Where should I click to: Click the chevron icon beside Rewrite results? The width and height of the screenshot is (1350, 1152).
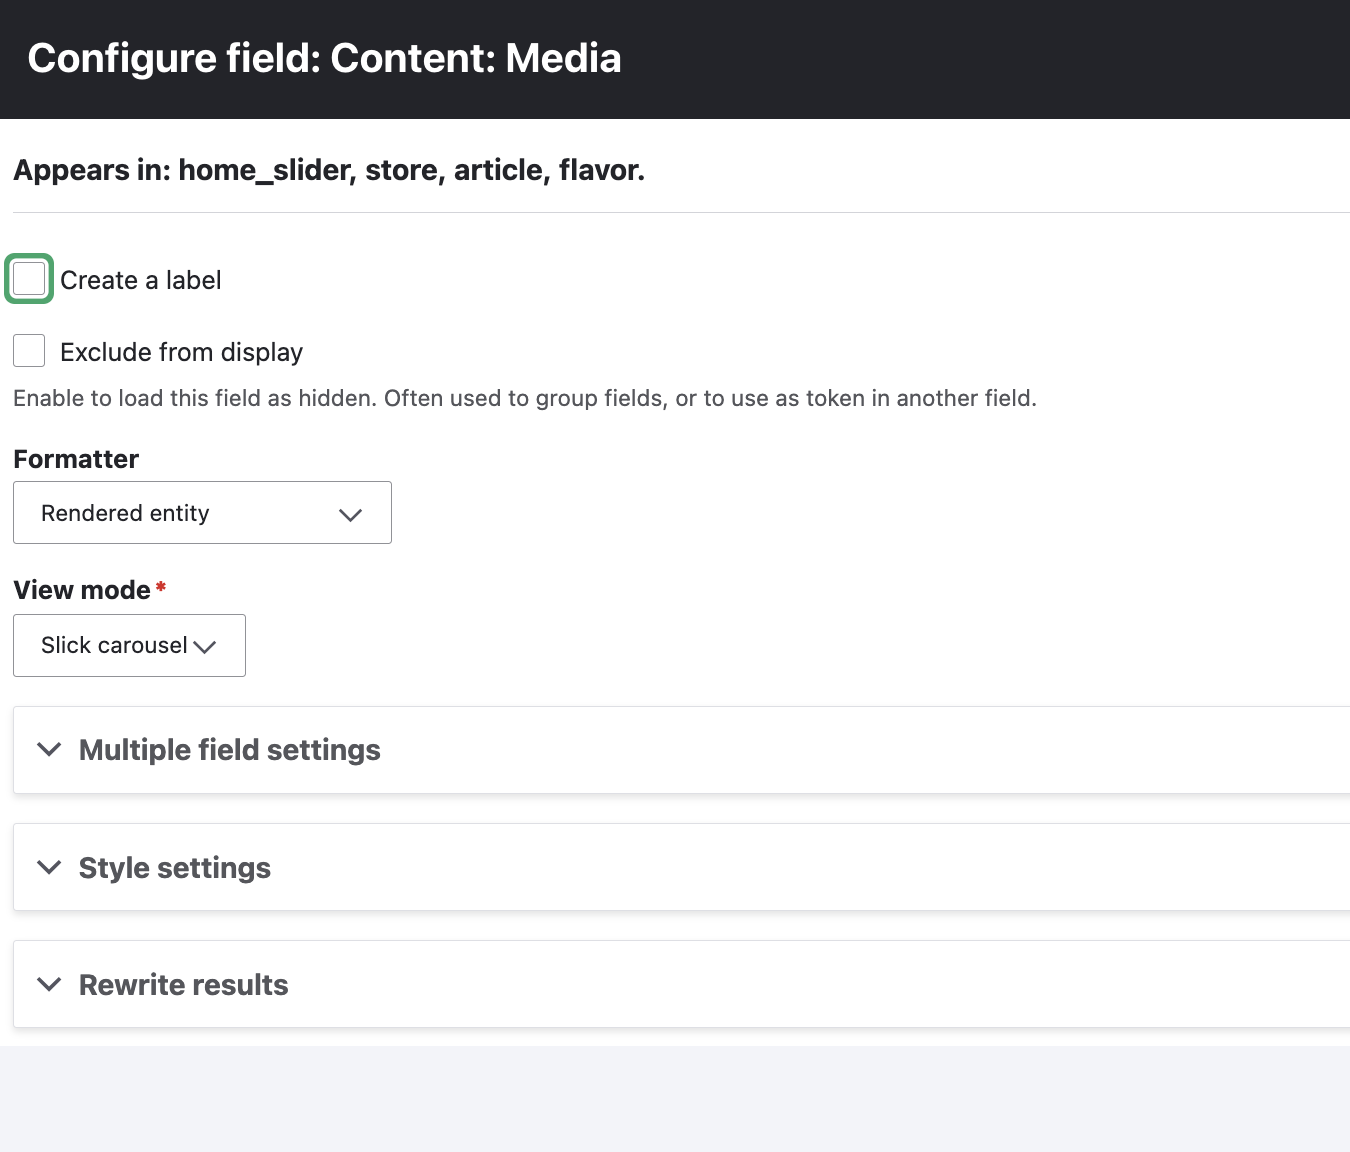(49, 984)
